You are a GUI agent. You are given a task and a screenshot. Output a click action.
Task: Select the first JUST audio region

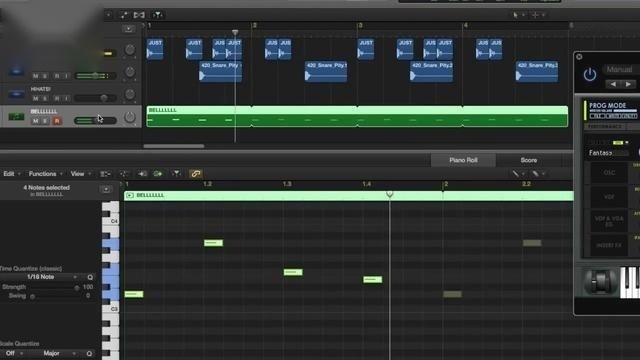tap(155, 49)
